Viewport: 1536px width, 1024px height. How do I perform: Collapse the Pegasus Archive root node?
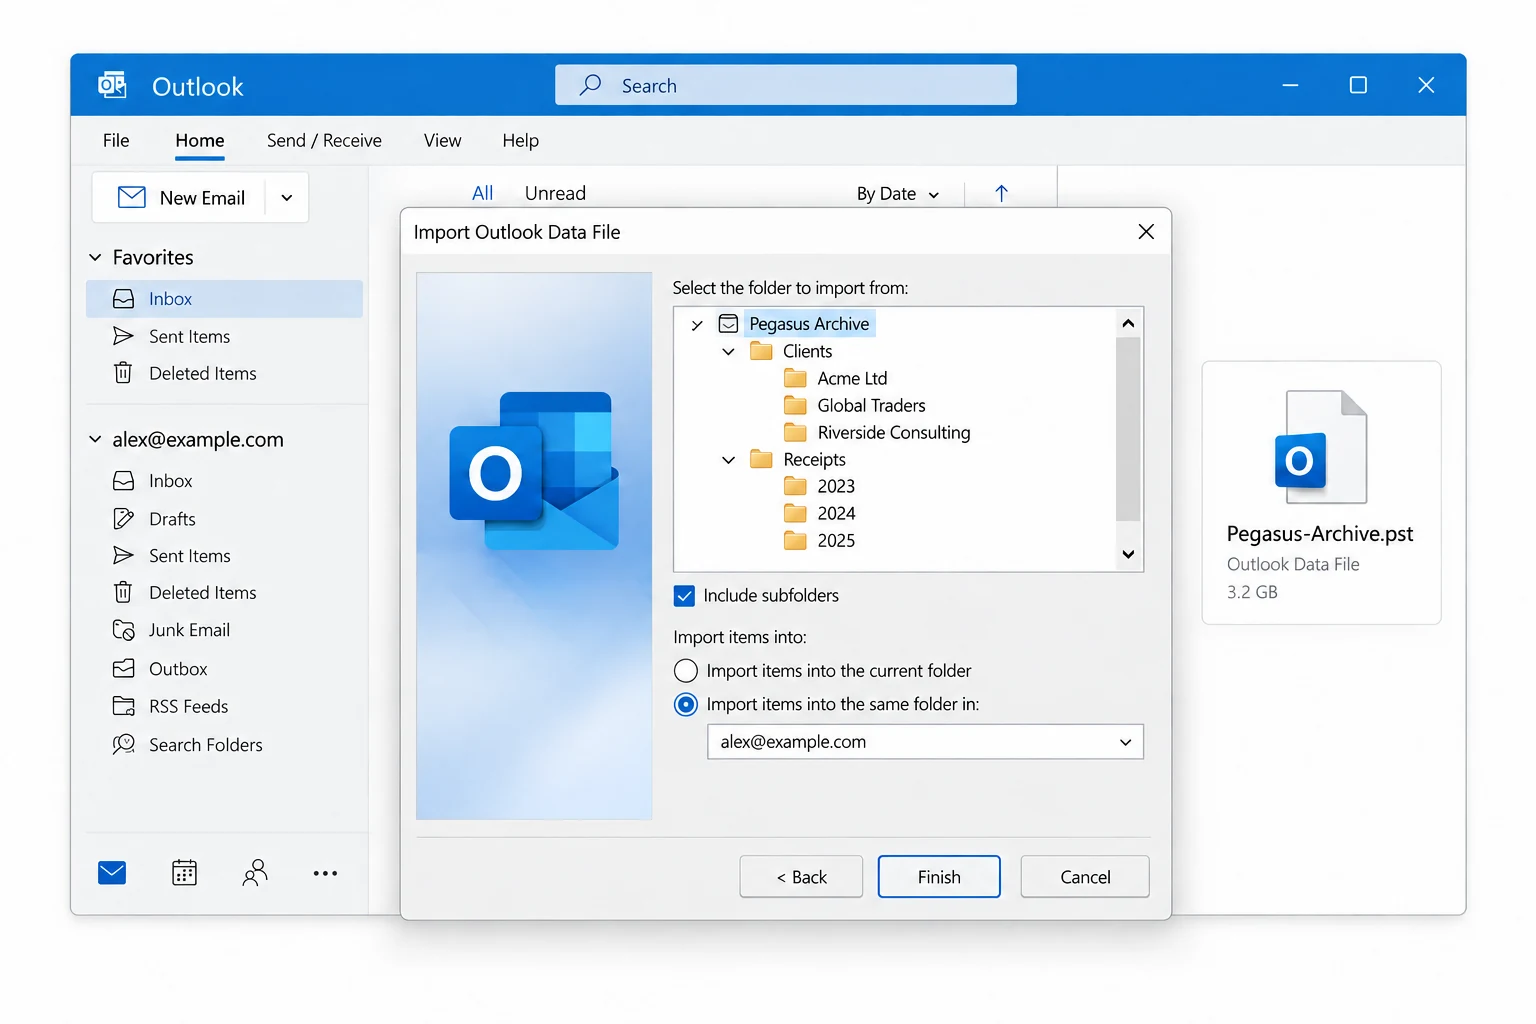pos(697,324)
